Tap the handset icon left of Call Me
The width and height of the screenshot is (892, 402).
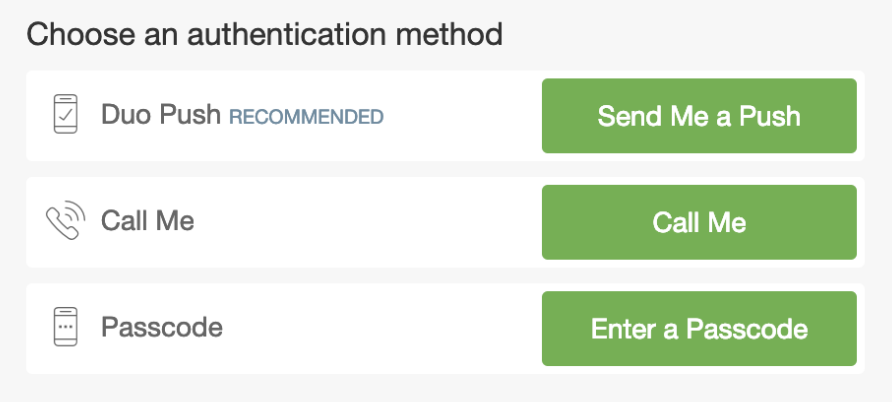click(x=65, y=221)
